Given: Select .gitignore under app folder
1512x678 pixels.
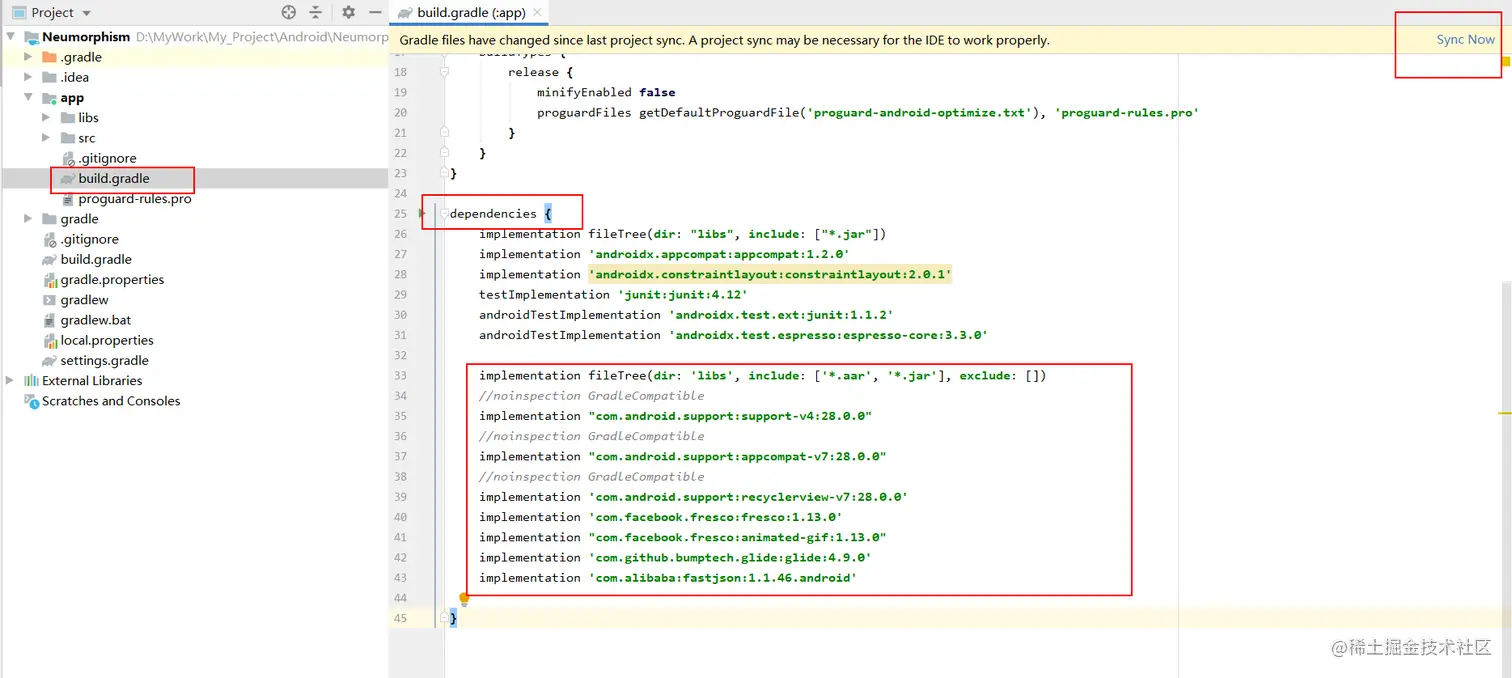Looking at the screenshot, I should (107, 158).
